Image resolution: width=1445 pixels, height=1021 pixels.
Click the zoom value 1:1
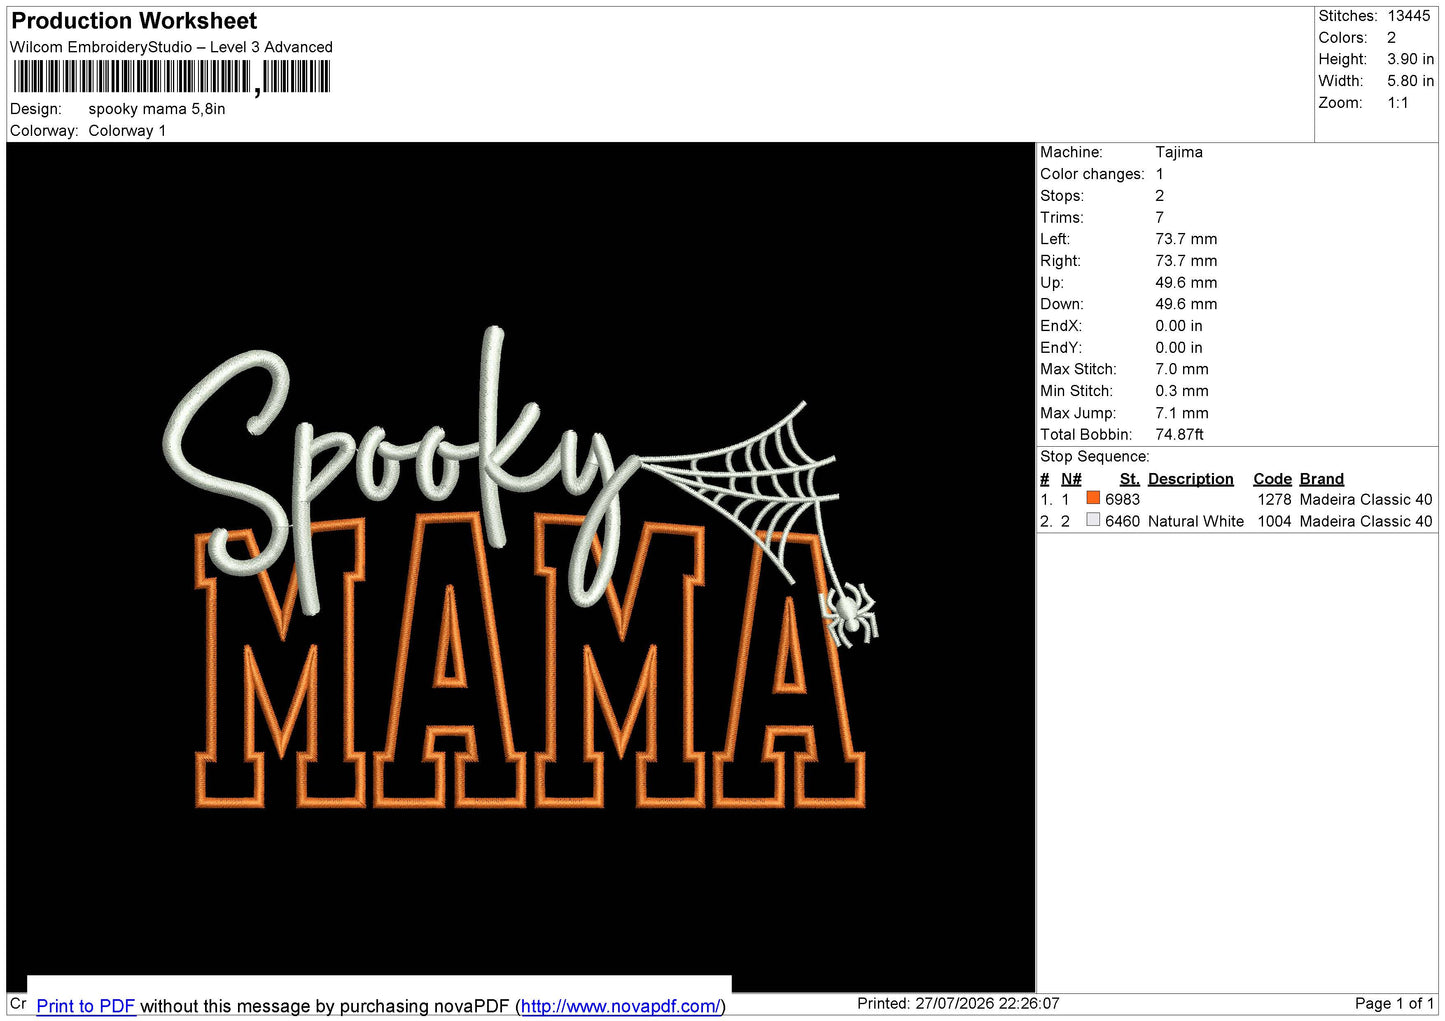(x=1397, y=103)
